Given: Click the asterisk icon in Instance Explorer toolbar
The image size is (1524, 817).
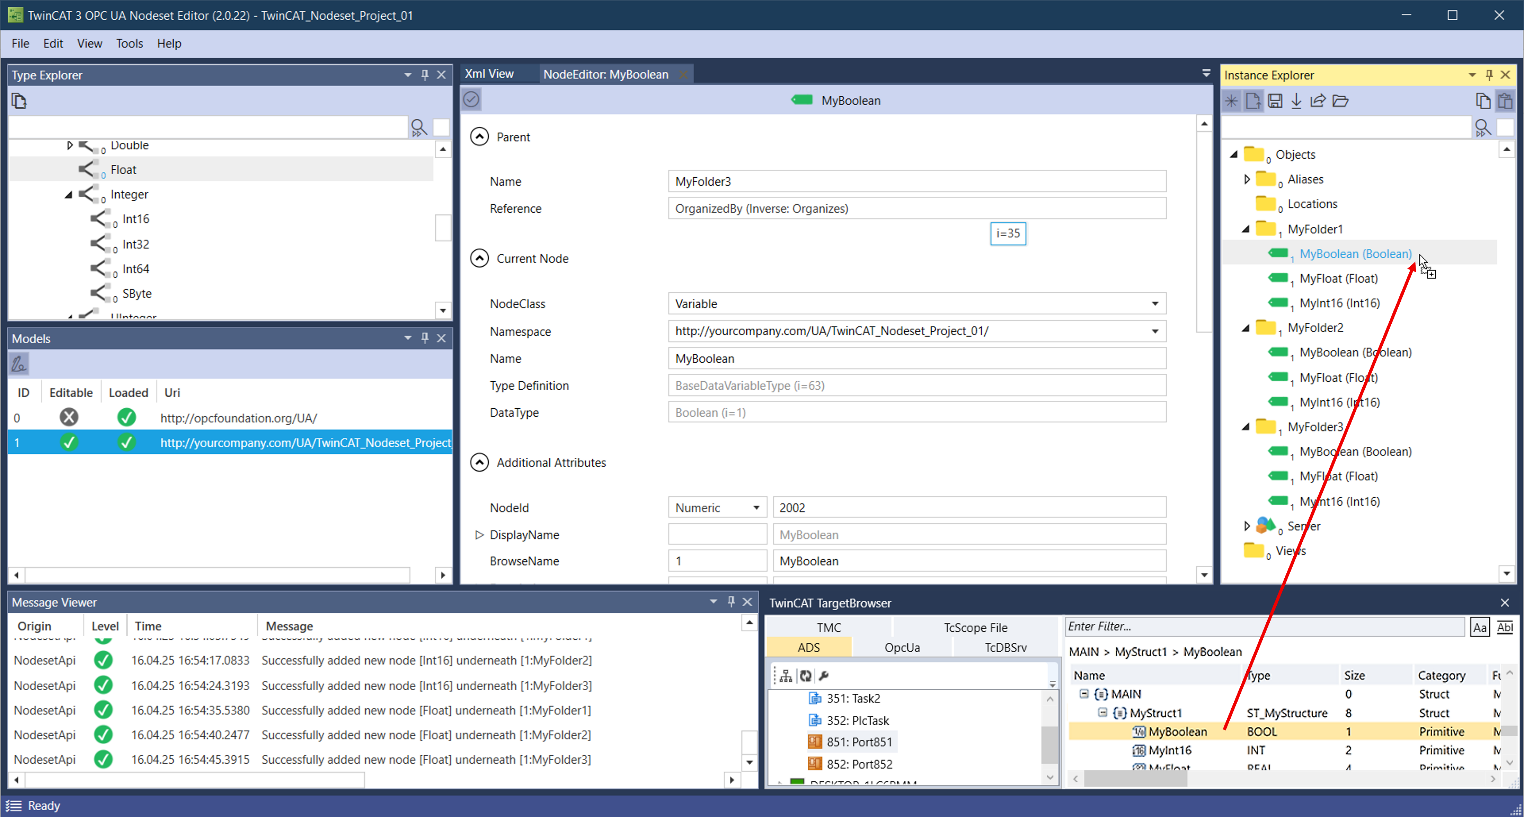Looking at the screenshot, I should (x=1232, y=101).
